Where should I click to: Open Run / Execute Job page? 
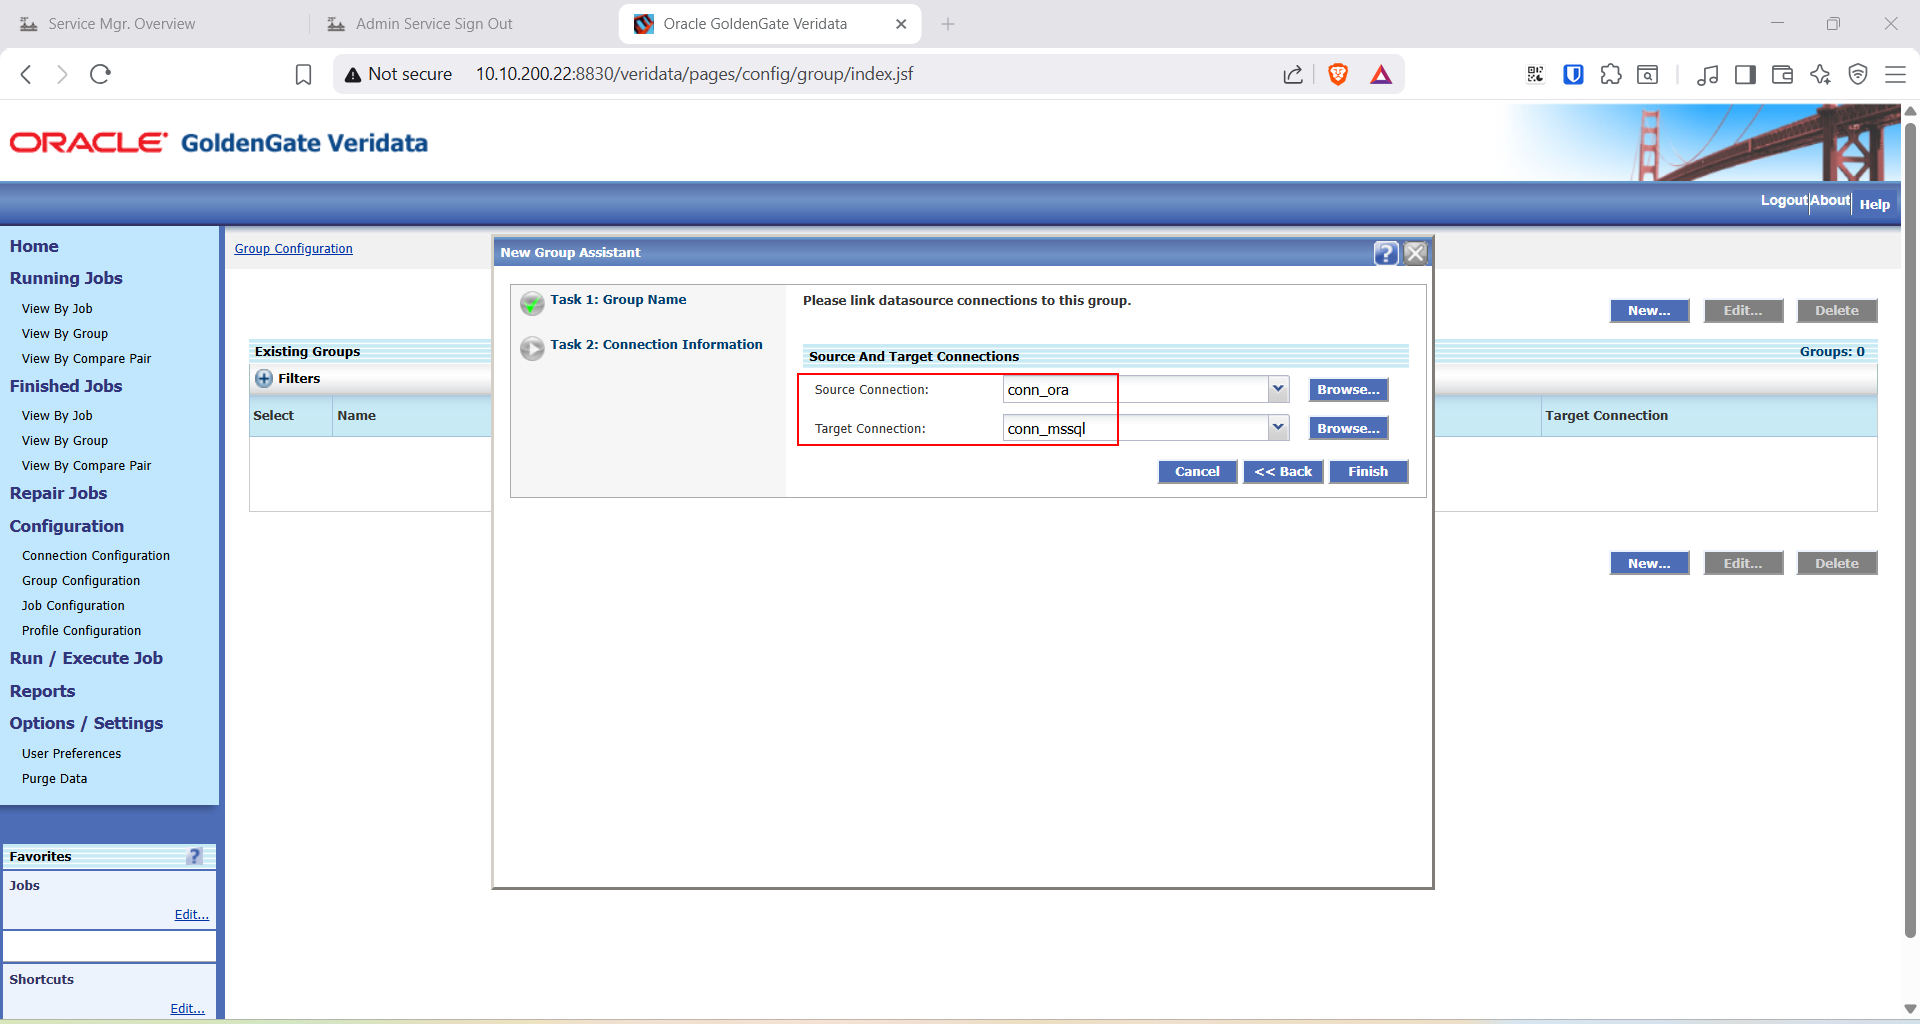(x=86, y=658)
